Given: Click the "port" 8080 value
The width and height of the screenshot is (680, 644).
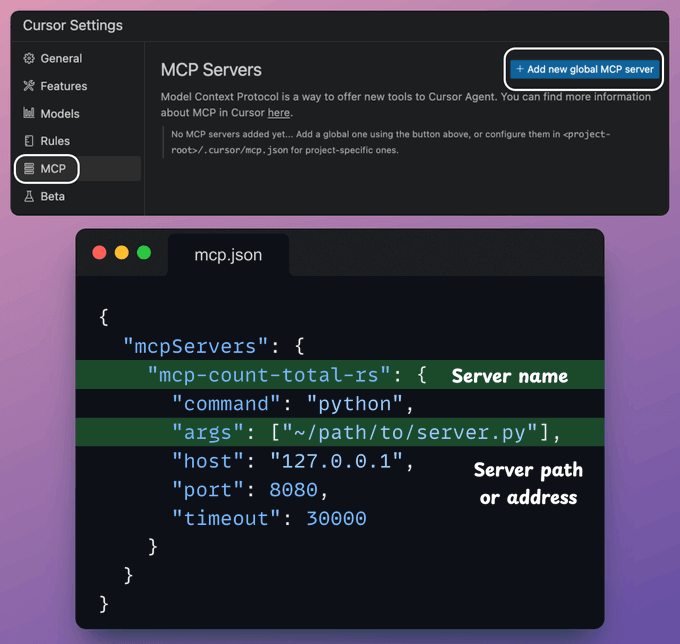Looking at the screenshot, I should [296, 490].
